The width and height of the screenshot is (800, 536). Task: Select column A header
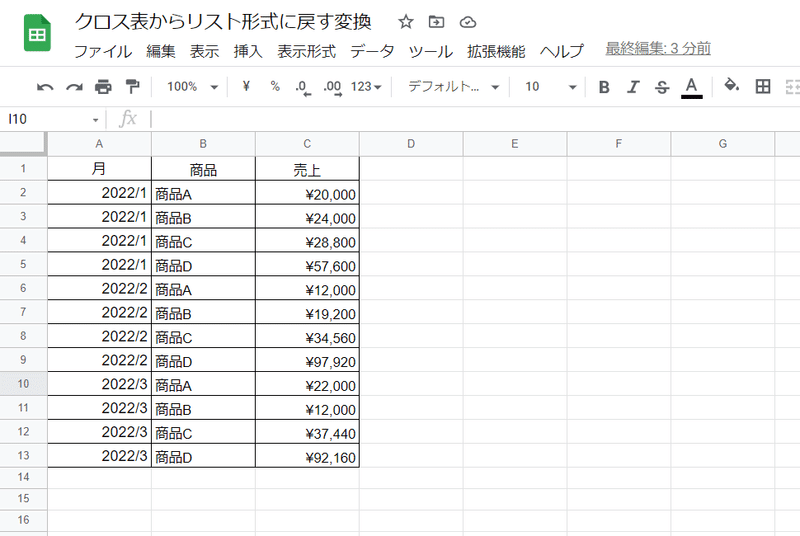[x=99, y=144]
